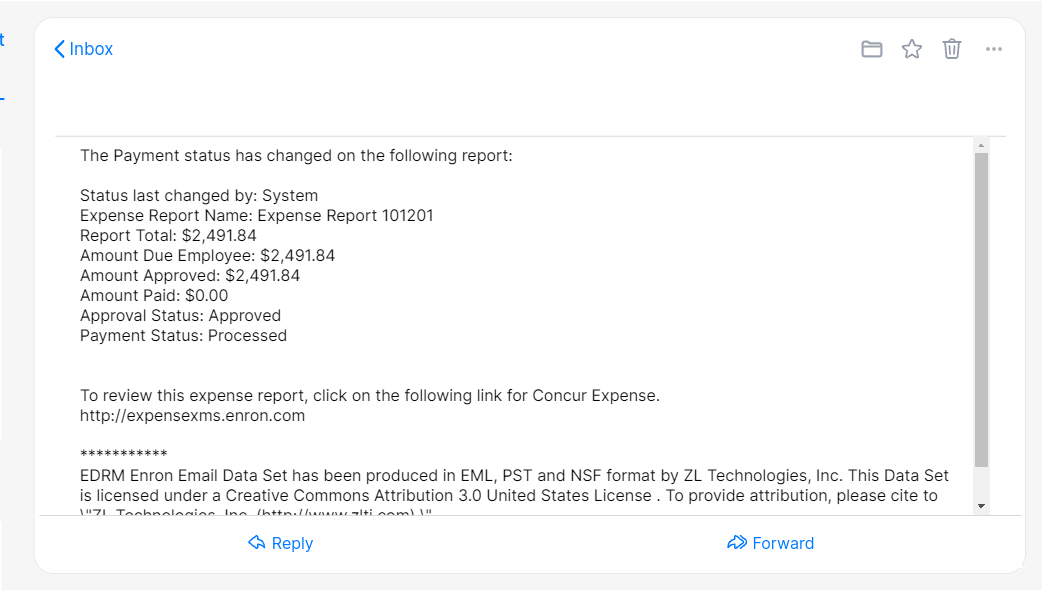1042x590 pixels.
Task: Click the ellipsis more-options icon
Action: point(993,48)
